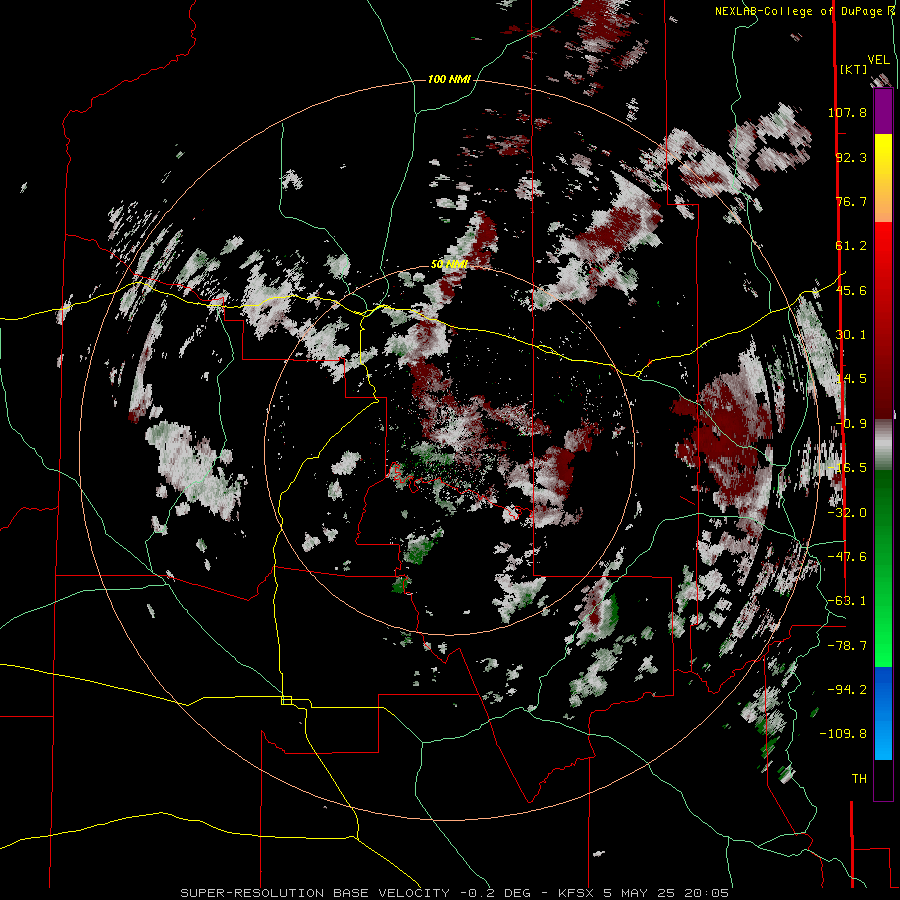Select the -78.7 legend value
The image size is (900, 900).
click(847, 646)
